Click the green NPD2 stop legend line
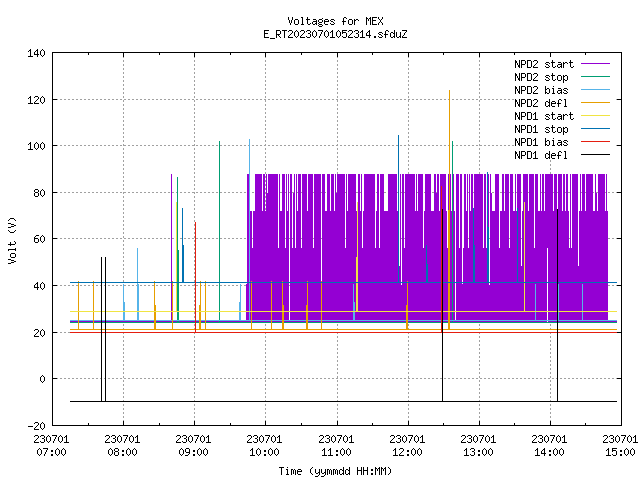The width and height of the screenshot is (640, 480). [x=596, y=77]
